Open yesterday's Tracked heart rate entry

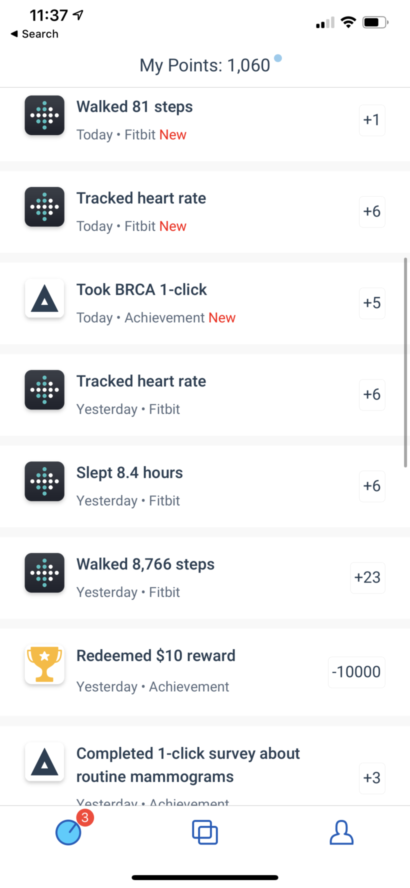[x=205, y=395]
